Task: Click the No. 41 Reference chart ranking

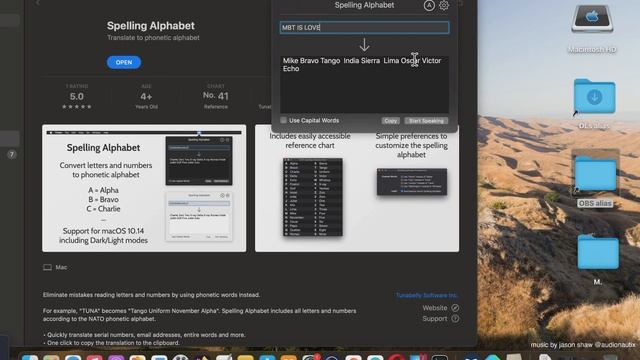Action: (x=216, y=97)
